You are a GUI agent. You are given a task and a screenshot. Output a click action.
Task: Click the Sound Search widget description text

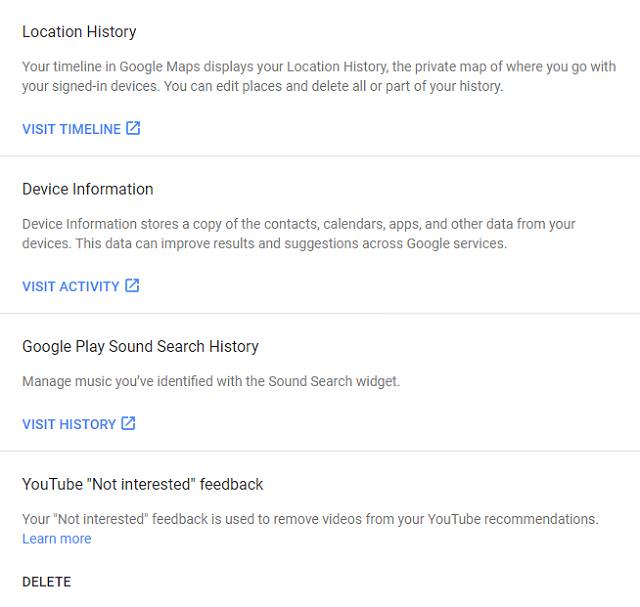[211, 381]
